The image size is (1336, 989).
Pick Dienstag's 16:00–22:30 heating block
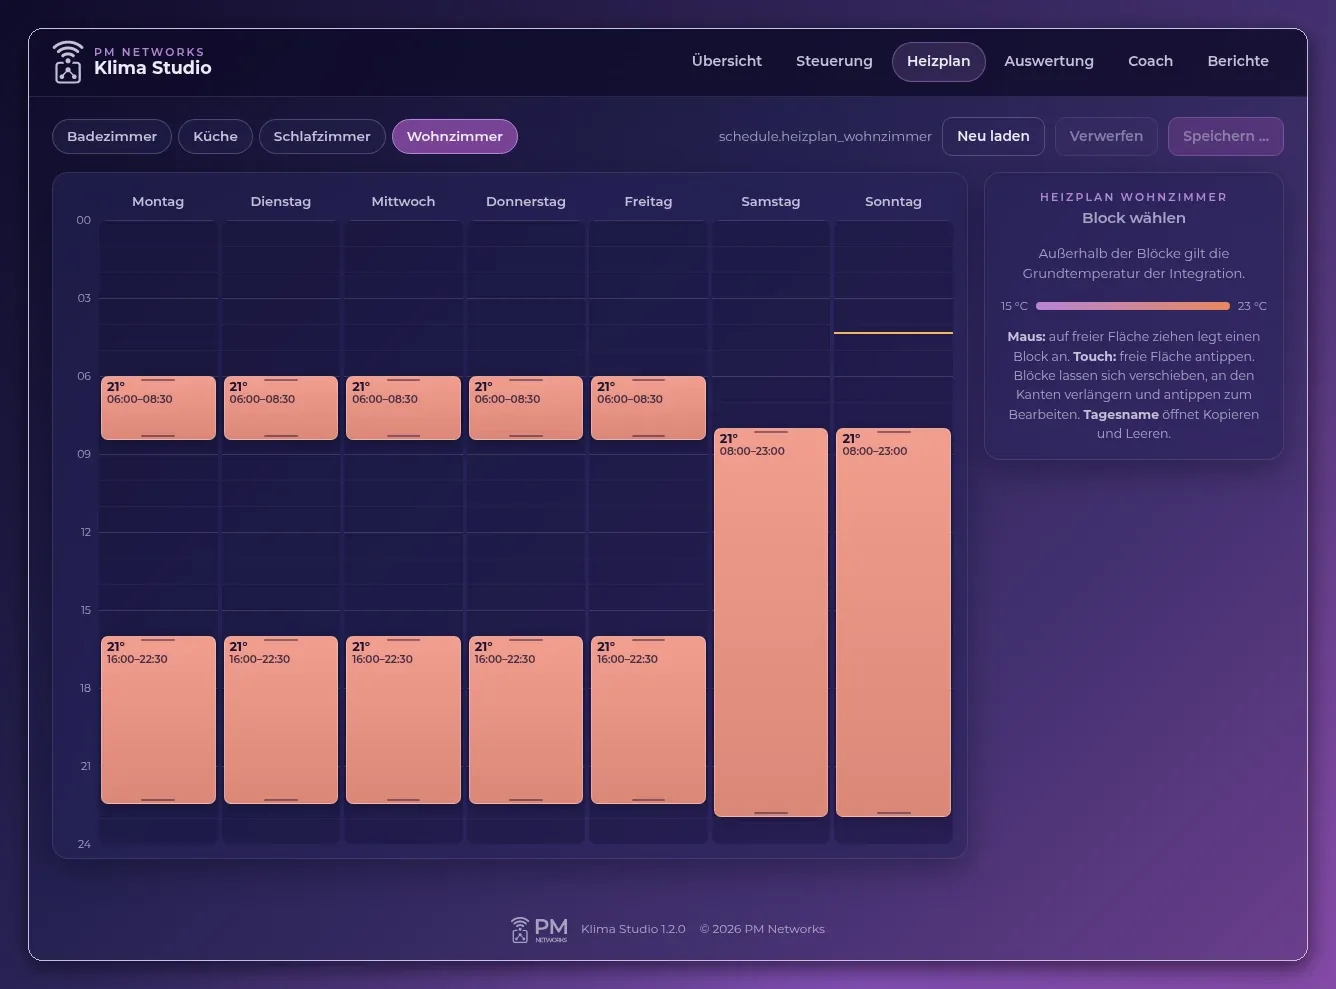click(x=281, y=720)
